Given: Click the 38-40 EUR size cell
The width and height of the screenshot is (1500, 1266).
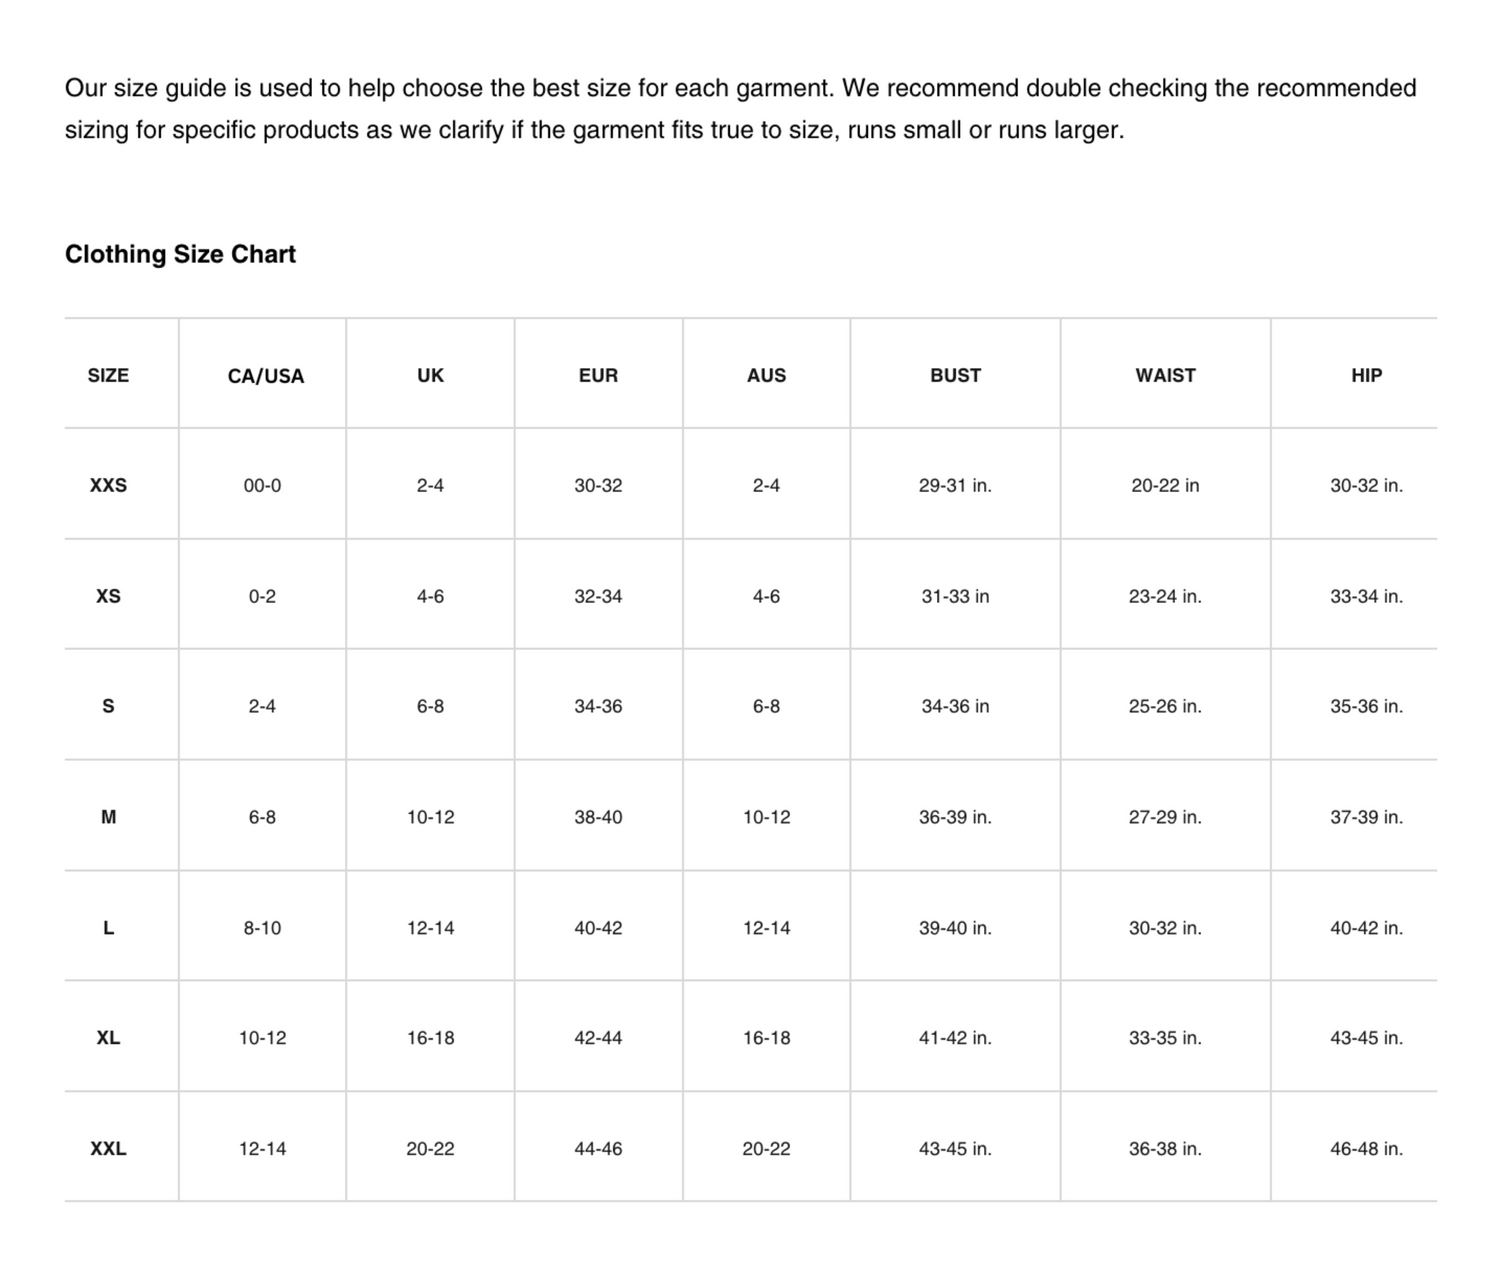Looking at the screenshot, I should (598, 817).
